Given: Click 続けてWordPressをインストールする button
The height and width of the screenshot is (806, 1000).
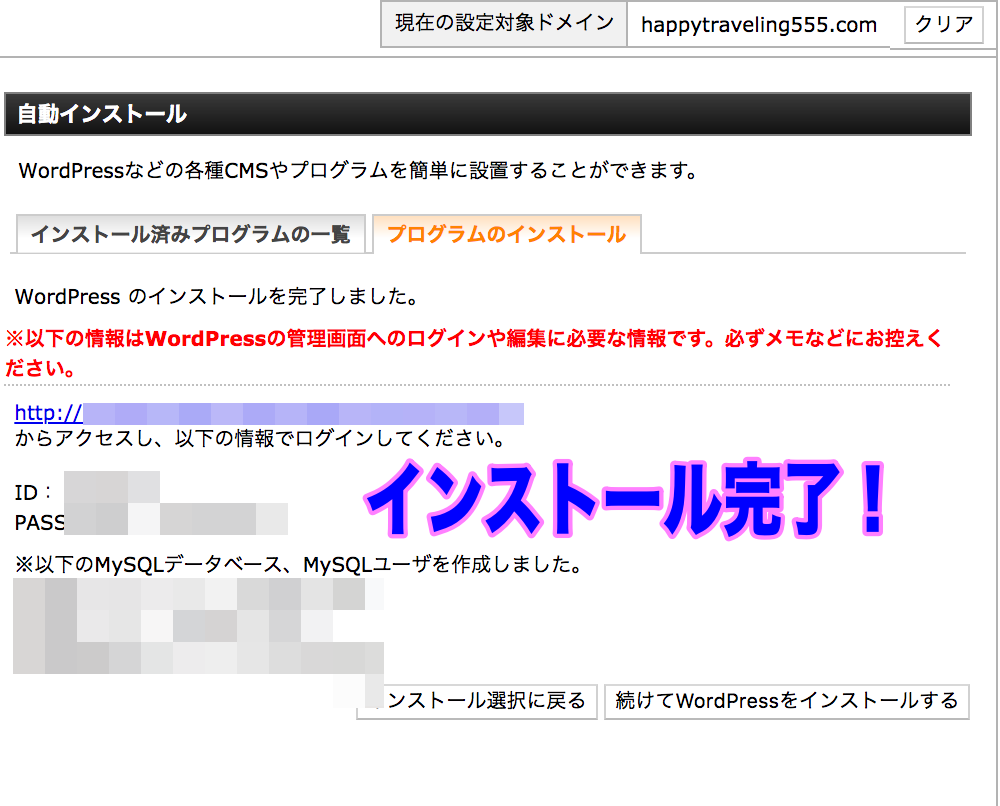Looking at the screenshot, I should [x=786, y=701].
